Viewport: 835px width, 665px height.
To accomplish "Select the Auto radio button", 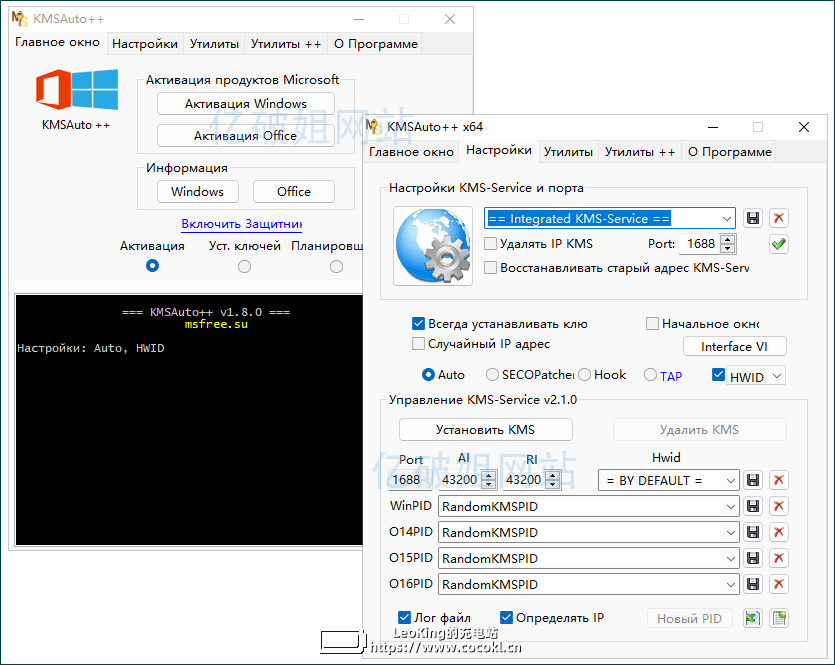I will (428, 375).
